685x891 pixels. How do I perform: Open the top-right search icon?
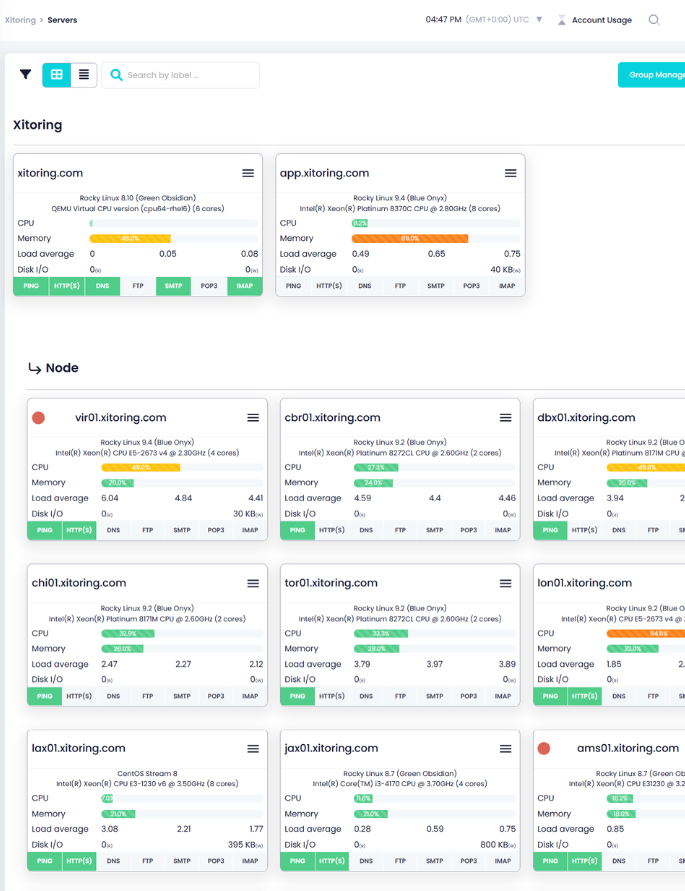654,20
